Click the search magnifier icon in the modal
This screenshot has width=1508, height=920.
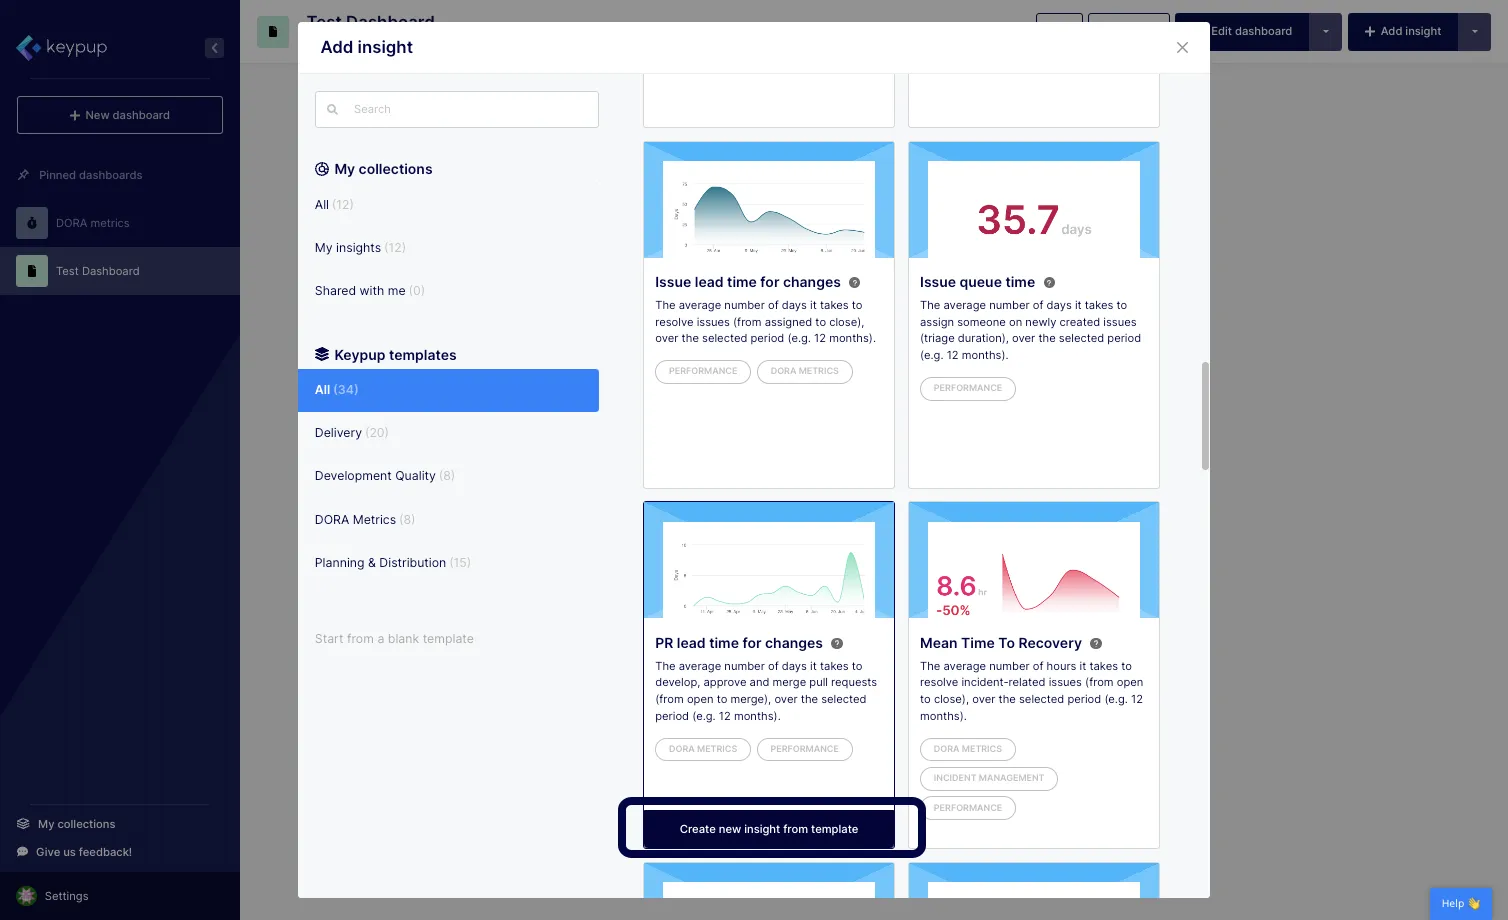[x=333, y=109]
